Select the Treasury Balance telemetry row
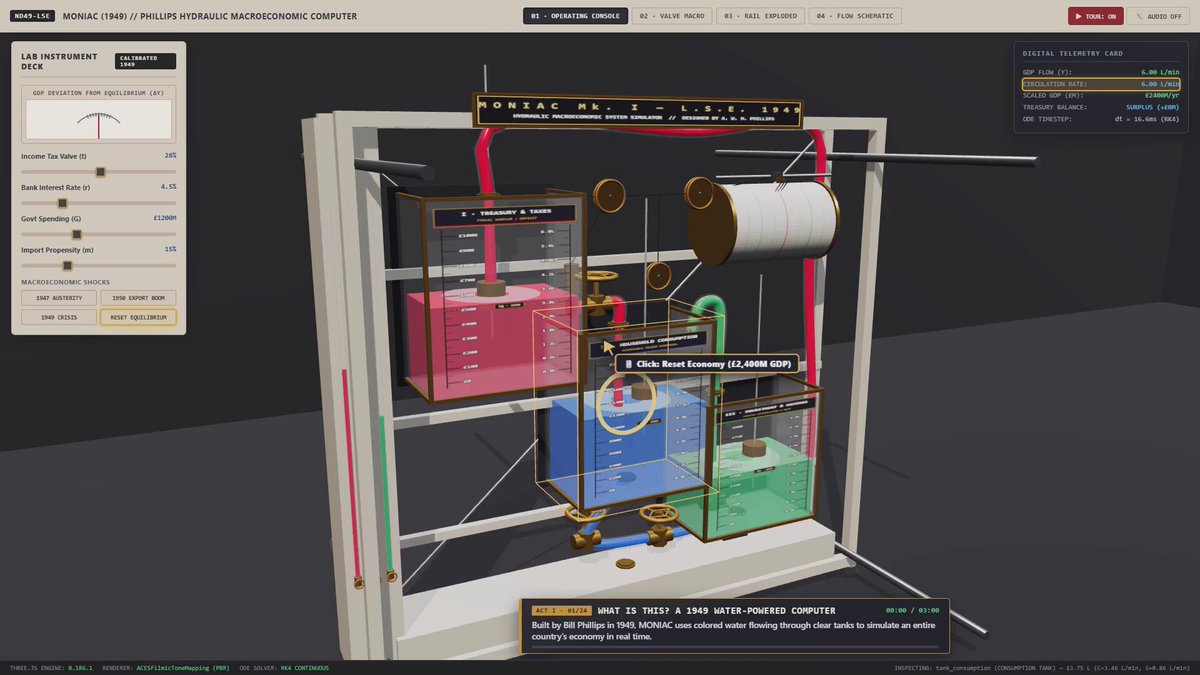 [1100, 107]
